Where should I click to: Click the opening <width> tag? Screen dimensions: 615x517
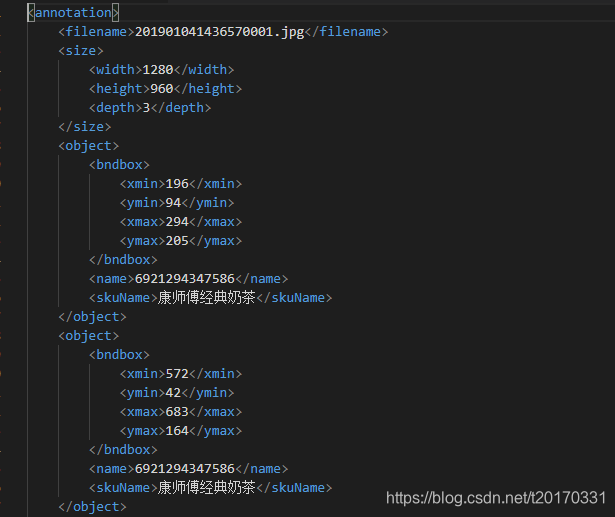click(x=115, y=70)
